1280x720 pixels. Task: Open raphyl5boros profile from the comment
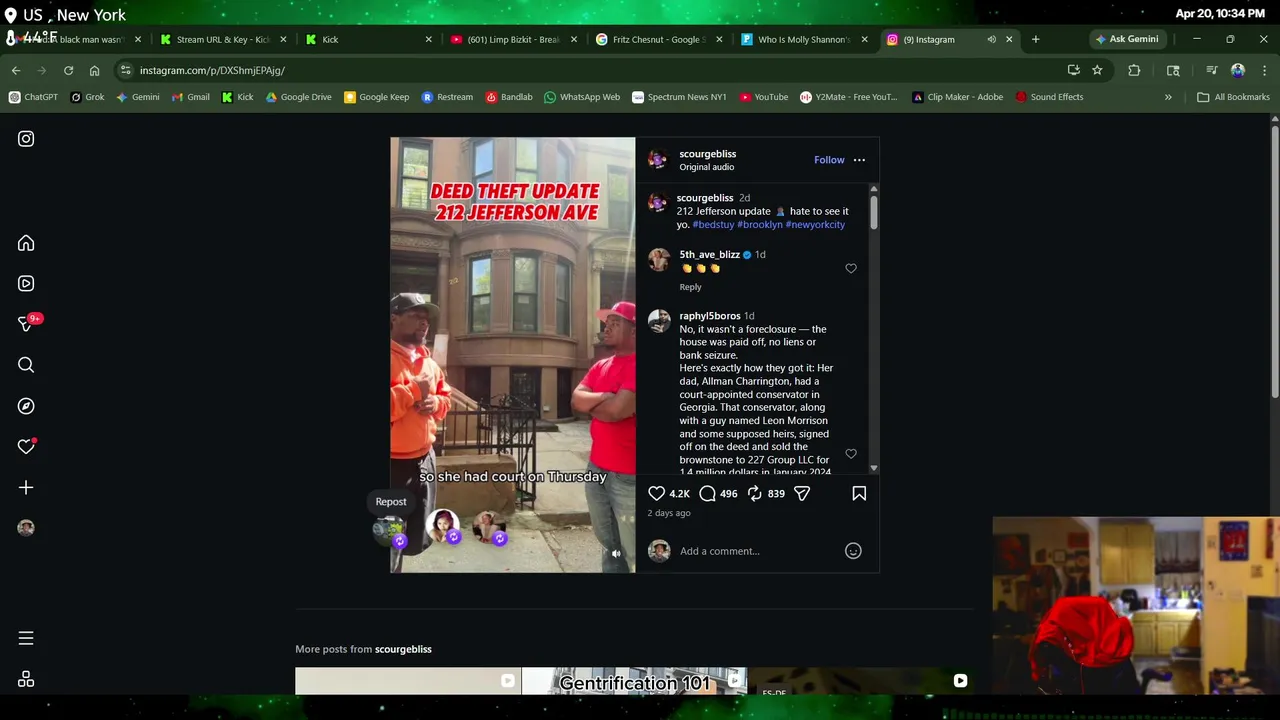coord(710,316)
